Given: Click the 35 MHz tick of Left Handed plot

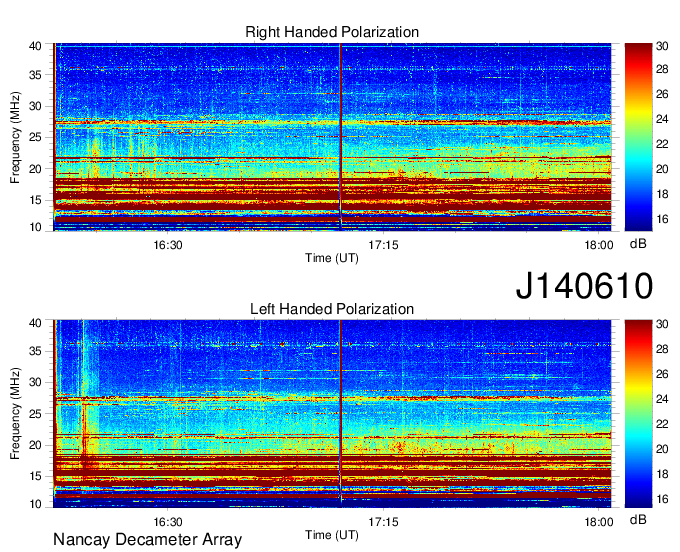Looking at the screenshot, I should tap(35, 351).
